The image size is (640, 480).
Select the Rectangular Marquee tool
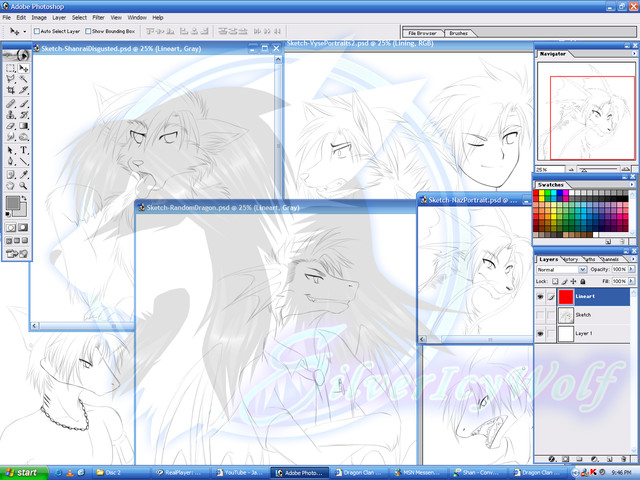(11, 68)
